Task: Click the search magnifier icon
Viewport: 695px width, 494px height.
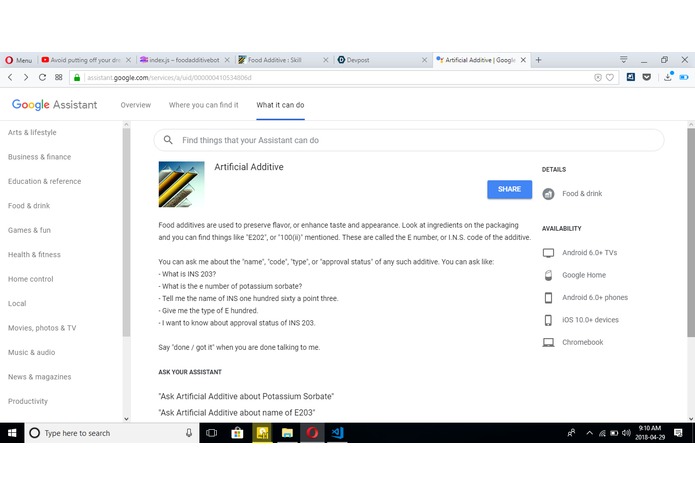Action: click(168, 140)
